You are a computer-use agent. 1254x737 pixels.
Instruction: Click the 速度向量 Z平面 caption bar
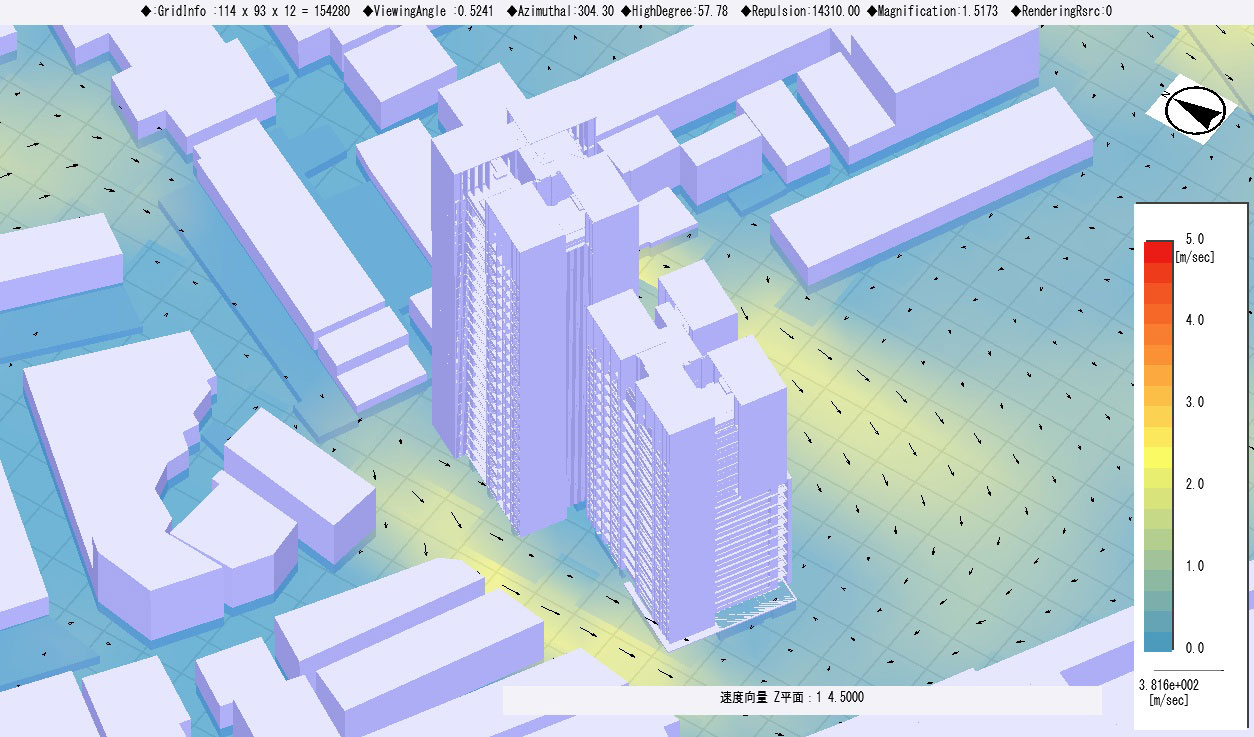tap(801, 697)
